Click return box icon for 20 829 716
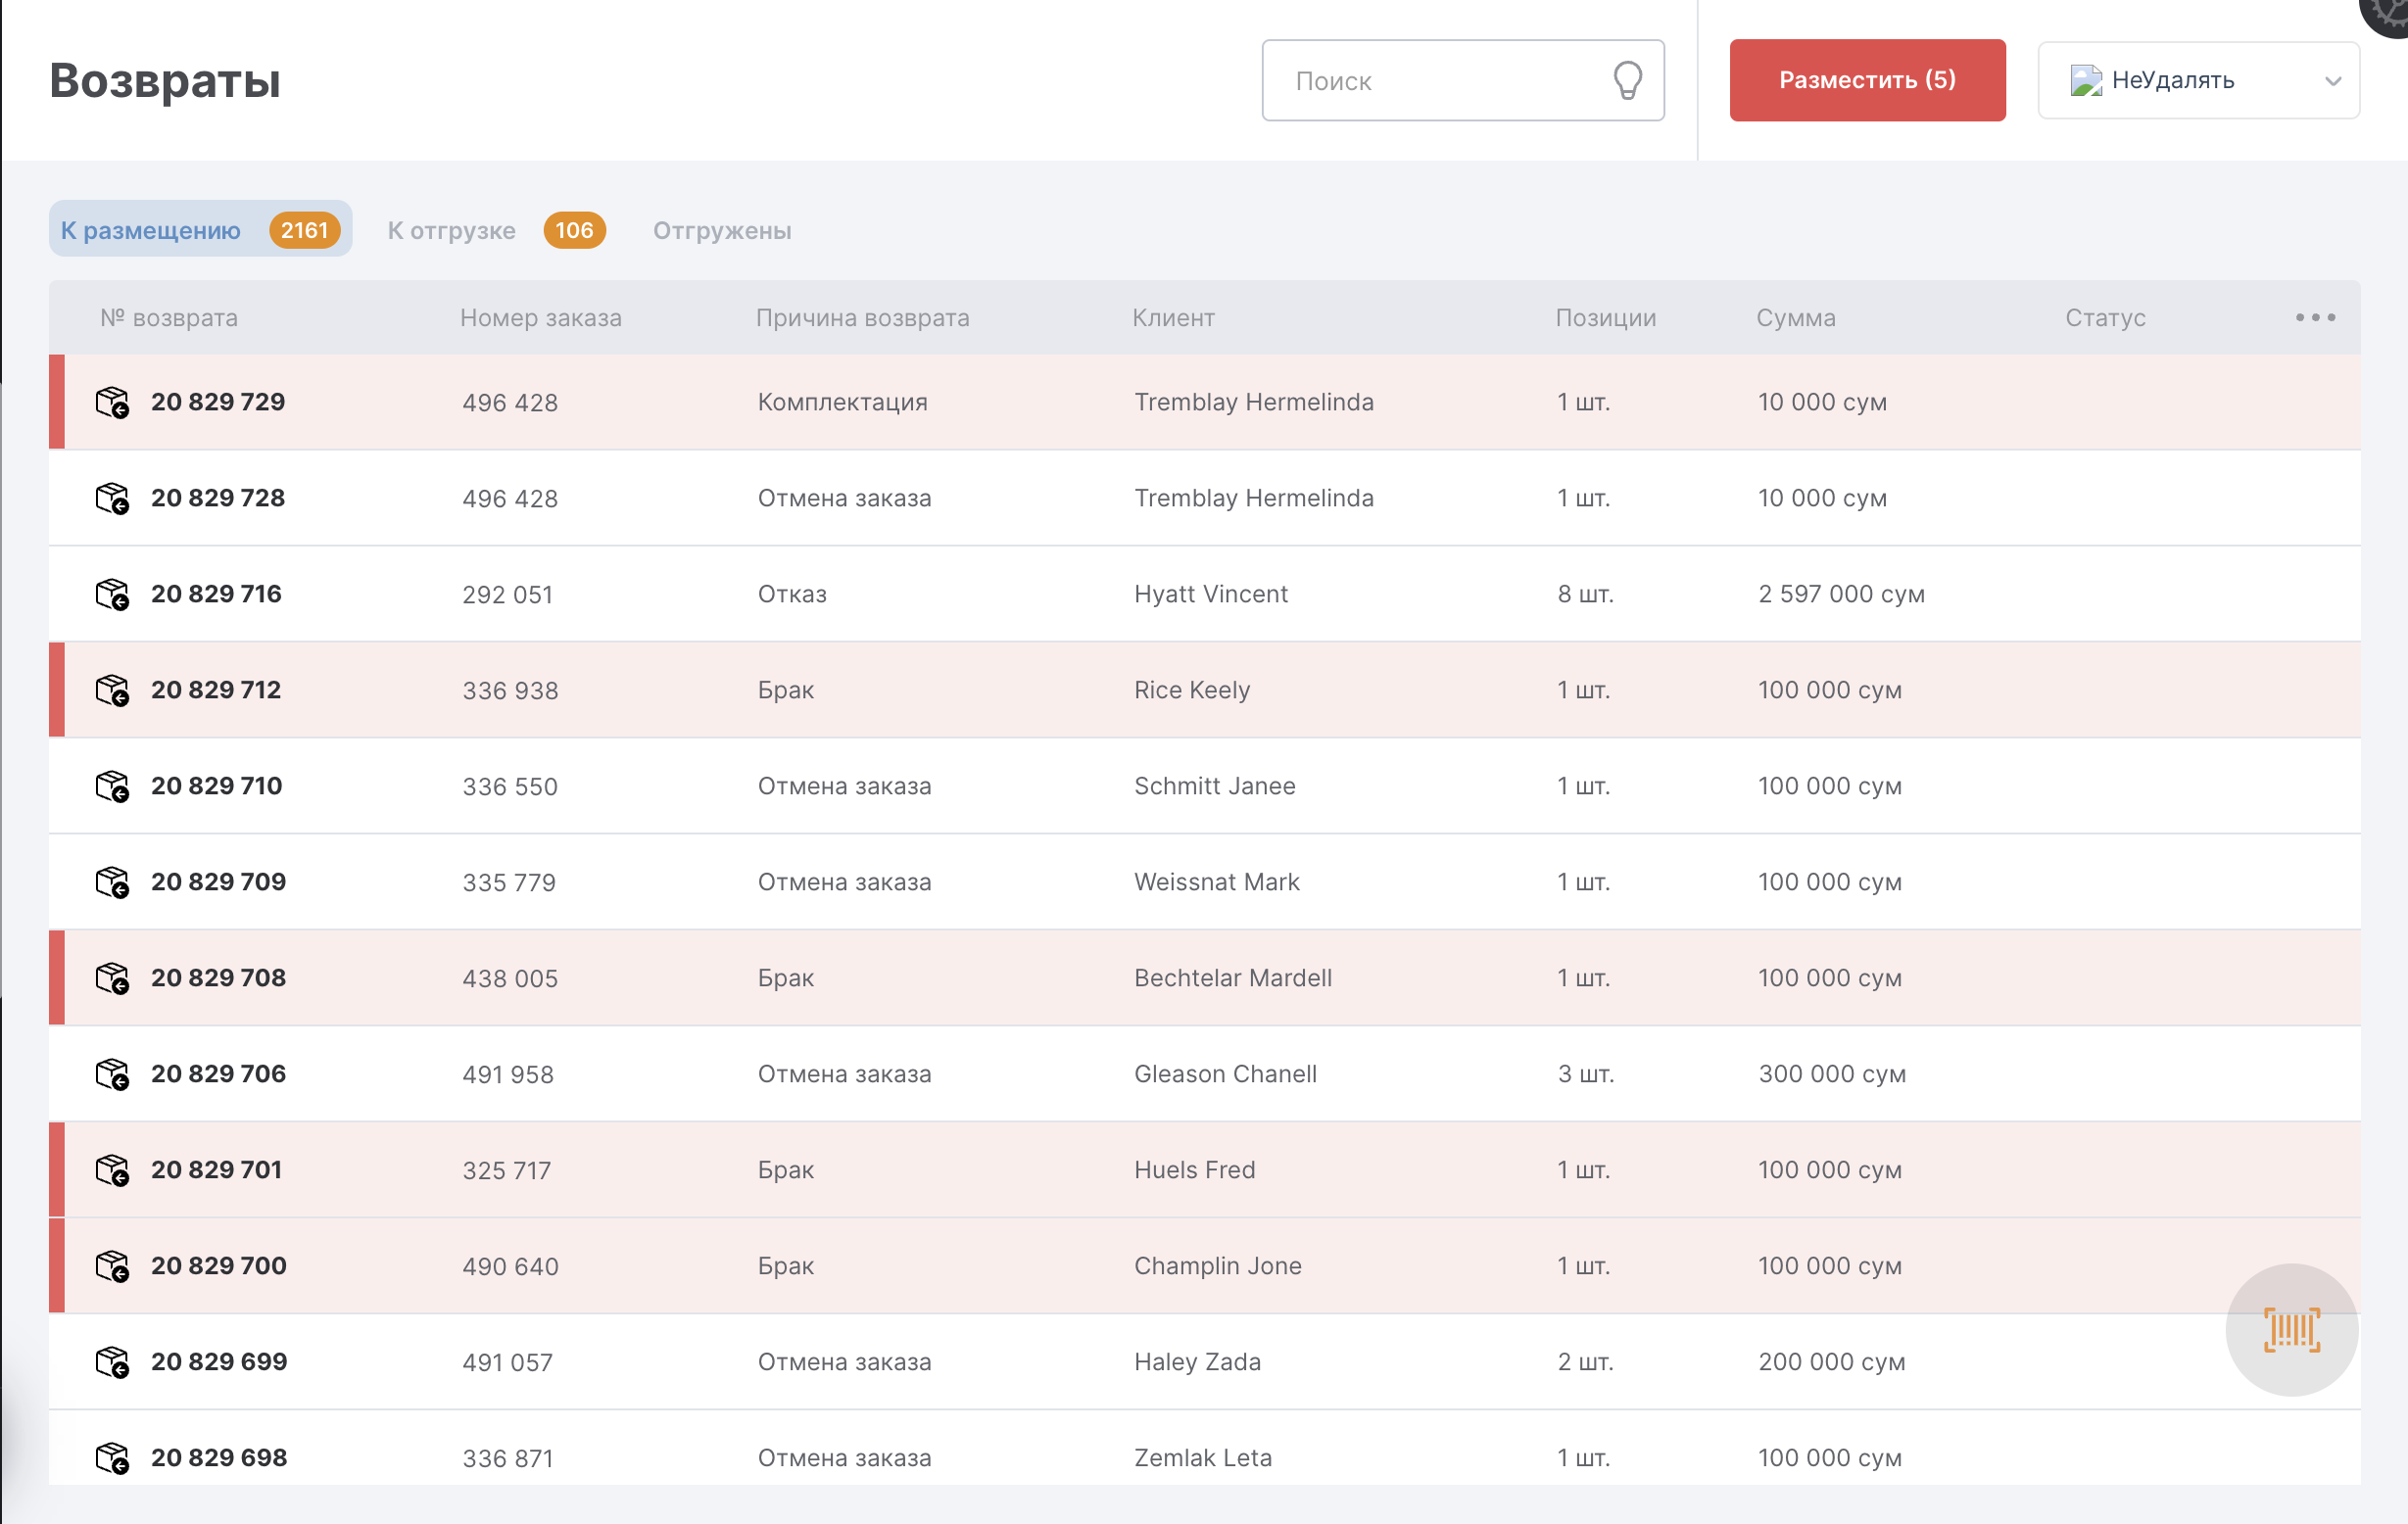 coord(112,594)
